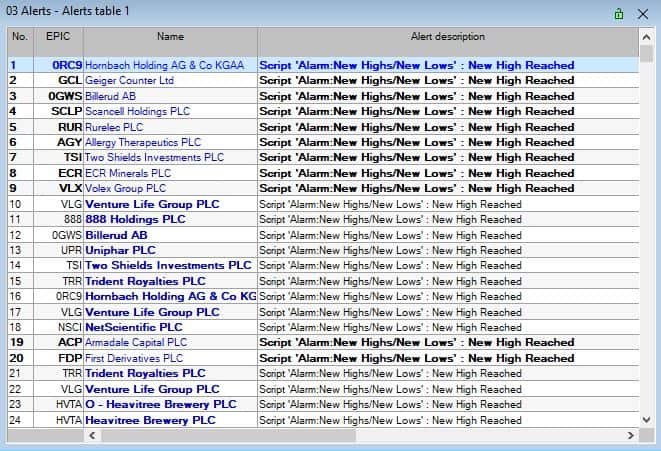661x451 pixels.
Task: Click the horizontal scrollbar right arrow
Action: tap(630, 435)
